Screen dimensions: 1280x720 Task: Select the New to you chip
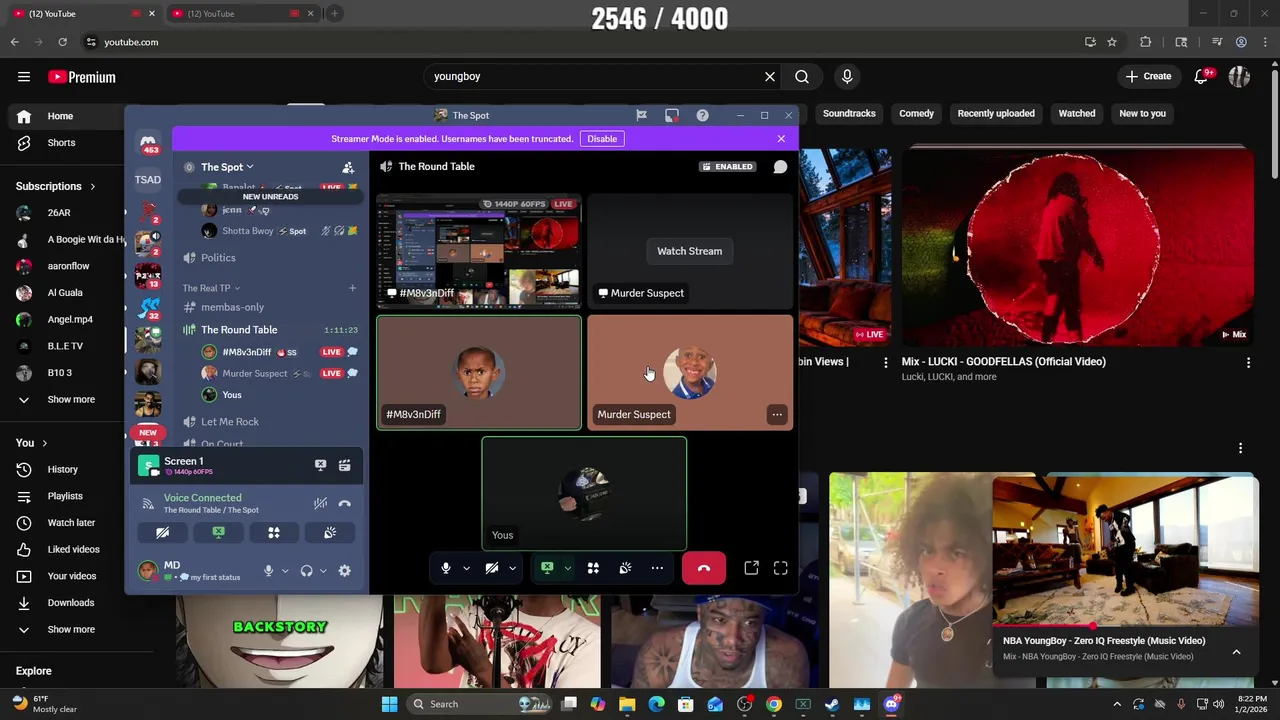[x=1142, y=113]
